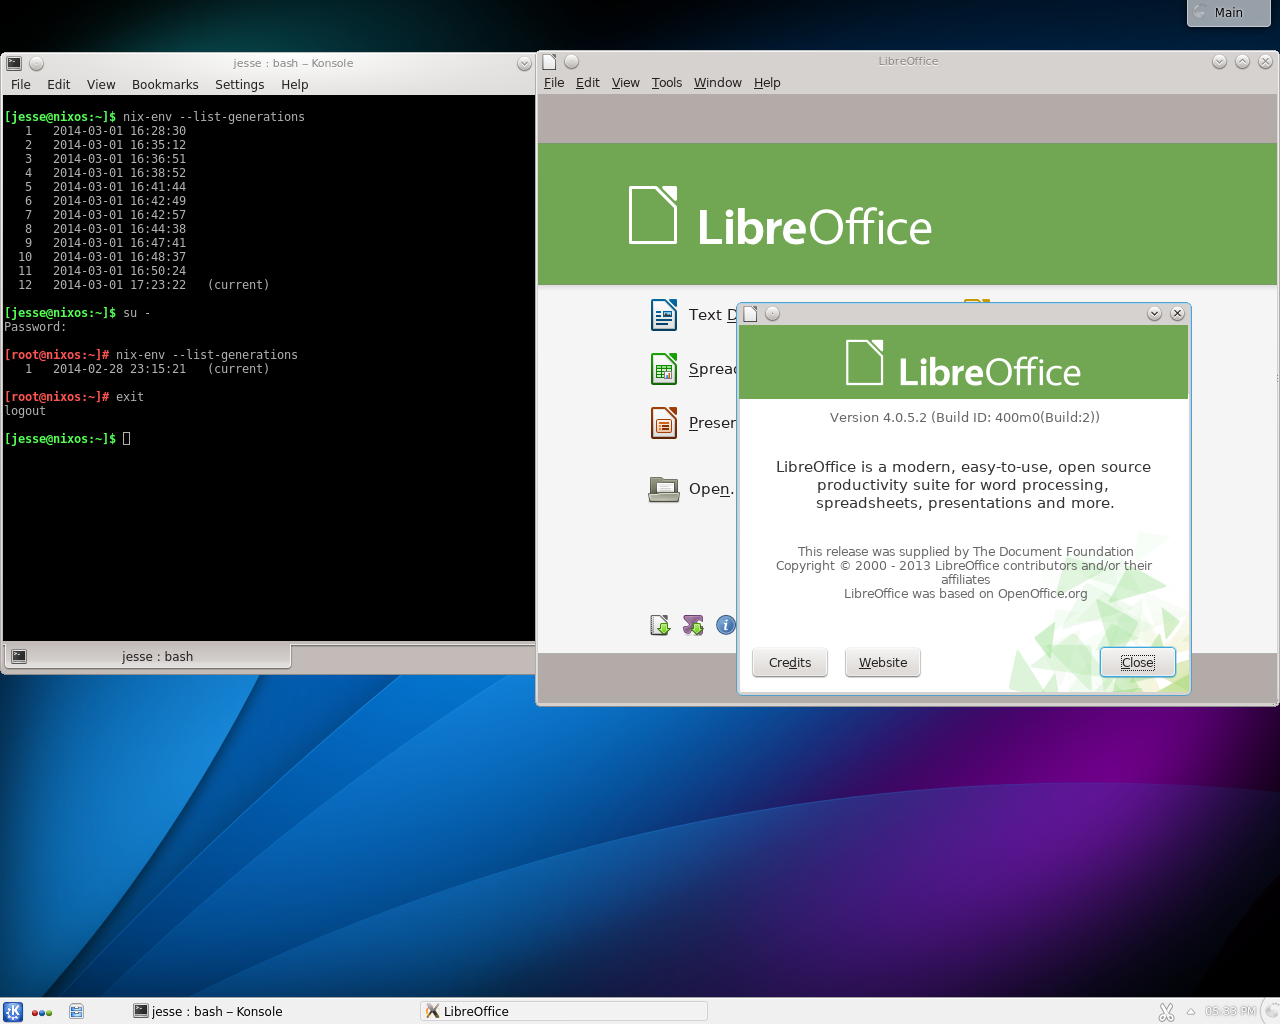Click the get extensions icon in Start Center
Image resolution: width=1280 pixels, height=1024 pixels.
(x=693, y=625)
